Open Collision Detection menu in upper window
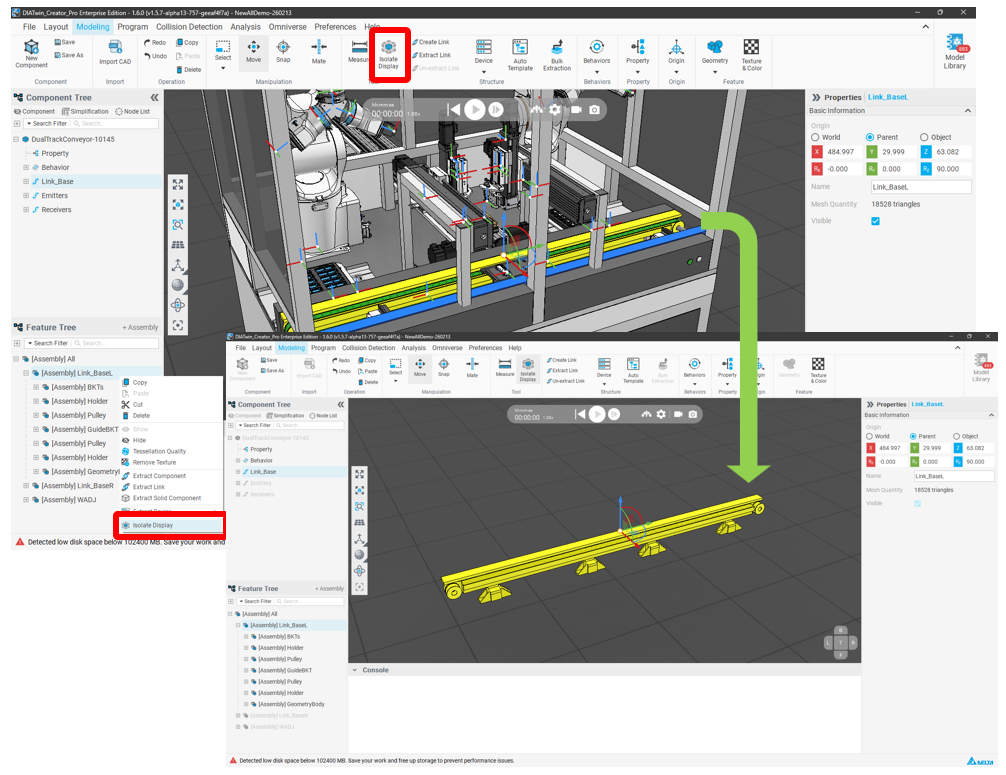This screenshot has width=1006, height=775. pyautogui.click(x=189, y=27)
